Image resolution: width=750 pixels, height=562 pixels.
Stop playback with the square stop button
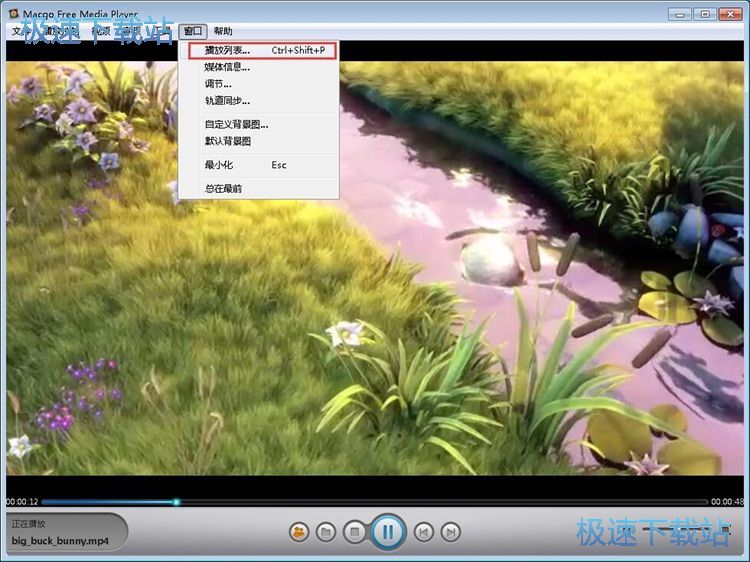tap(354, 532)
